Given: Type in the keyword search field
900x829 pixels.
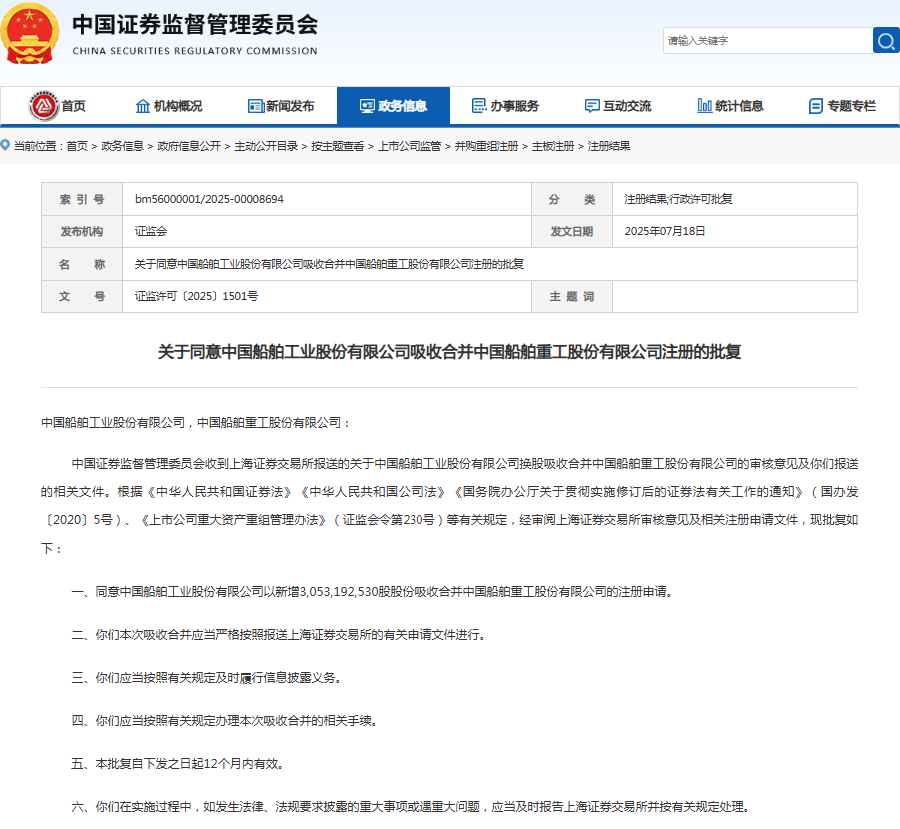Looking at the screenshot, I should [x=766, y=40].
